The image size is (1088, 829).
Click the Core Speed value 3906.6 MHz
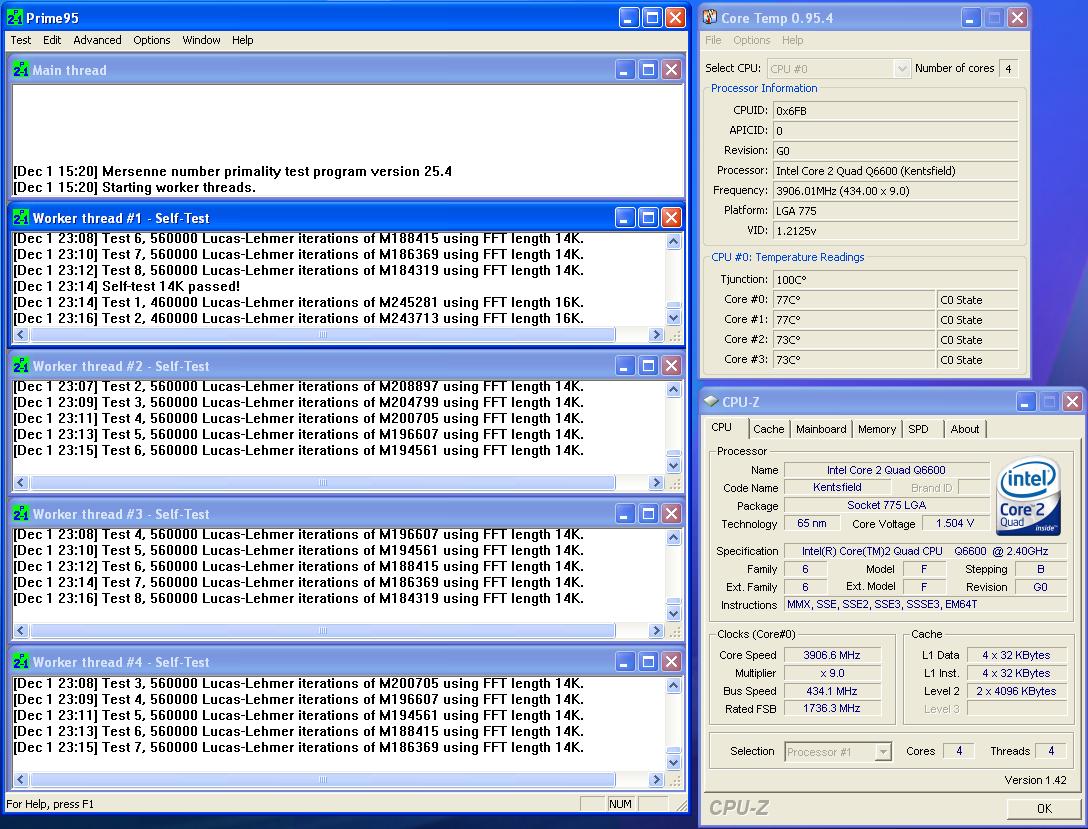point(832,655)
